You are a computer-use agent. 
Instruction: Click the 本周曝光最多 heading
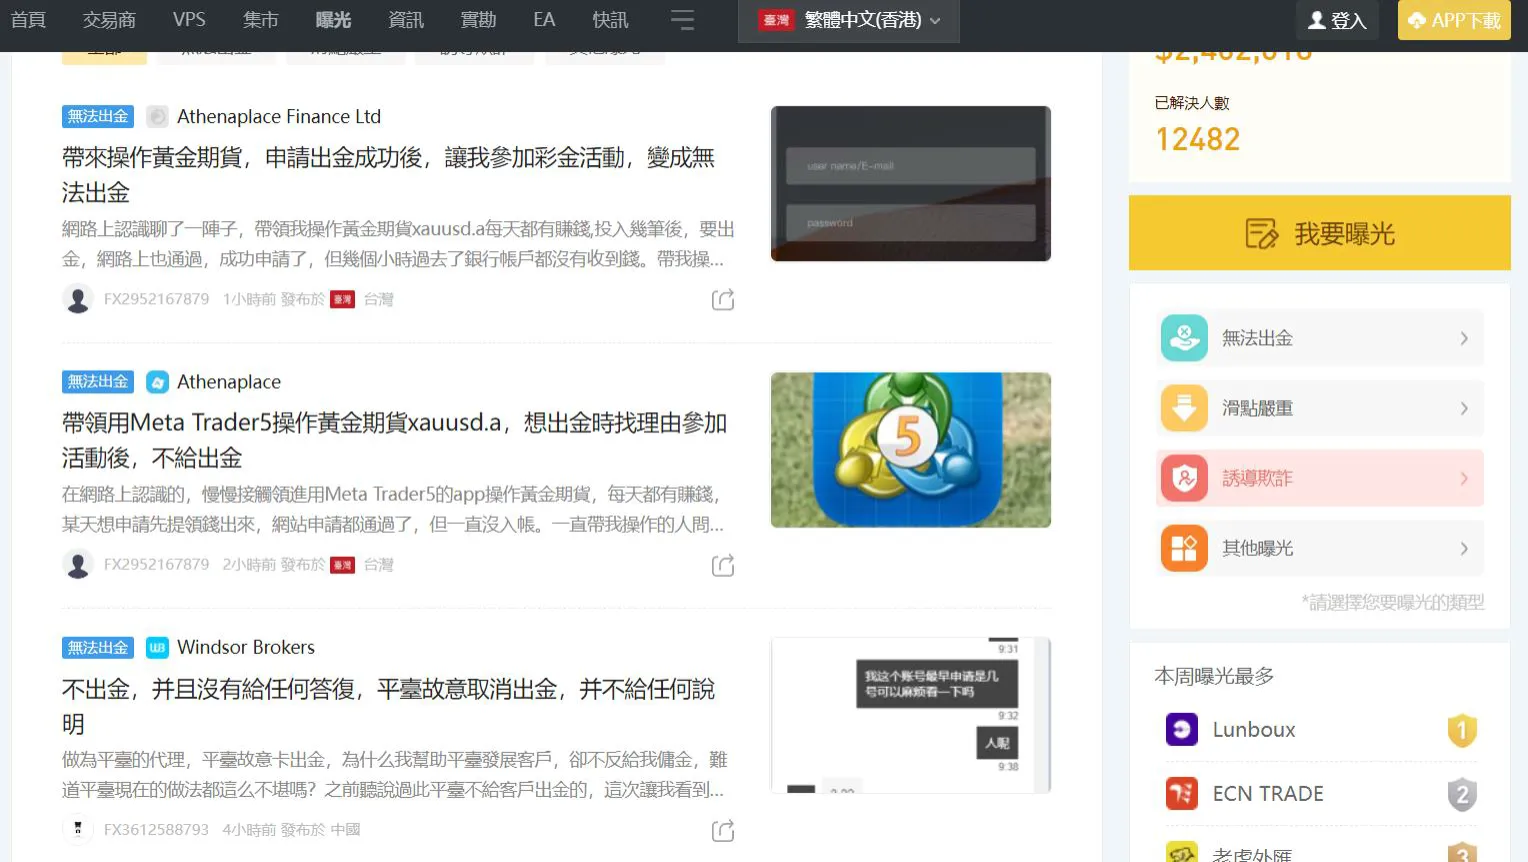[x=1214, y=677]
